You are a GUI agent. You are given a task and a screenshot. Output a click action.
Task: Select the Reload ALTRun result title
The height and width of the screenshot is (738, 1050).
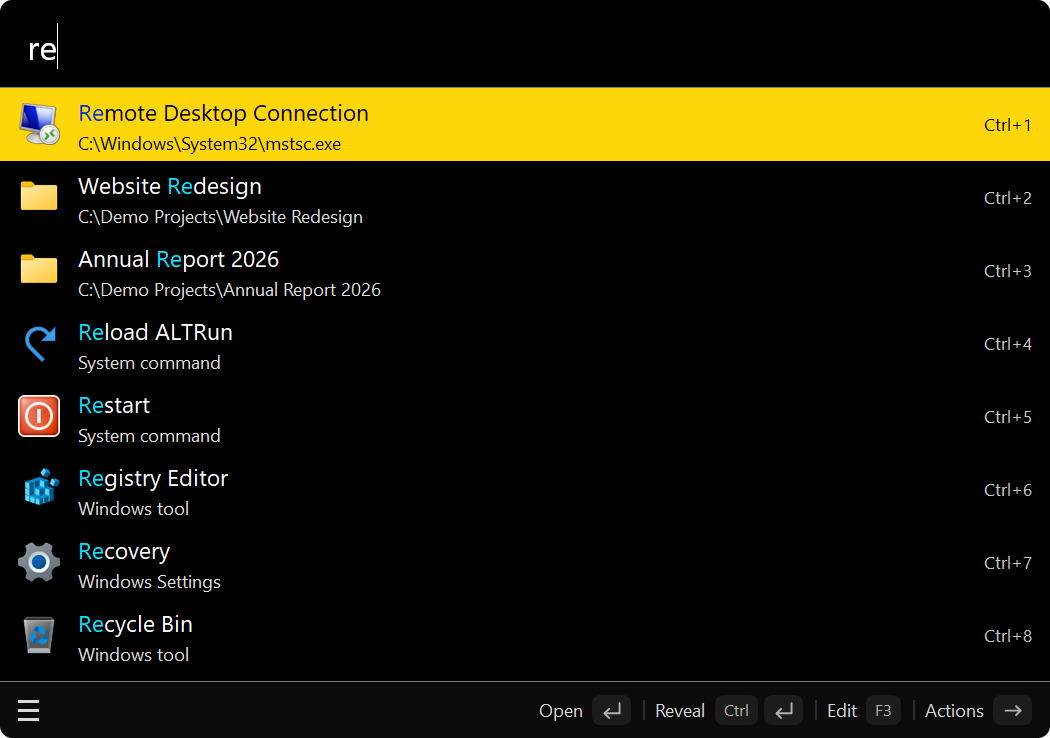tap(155, 332)
